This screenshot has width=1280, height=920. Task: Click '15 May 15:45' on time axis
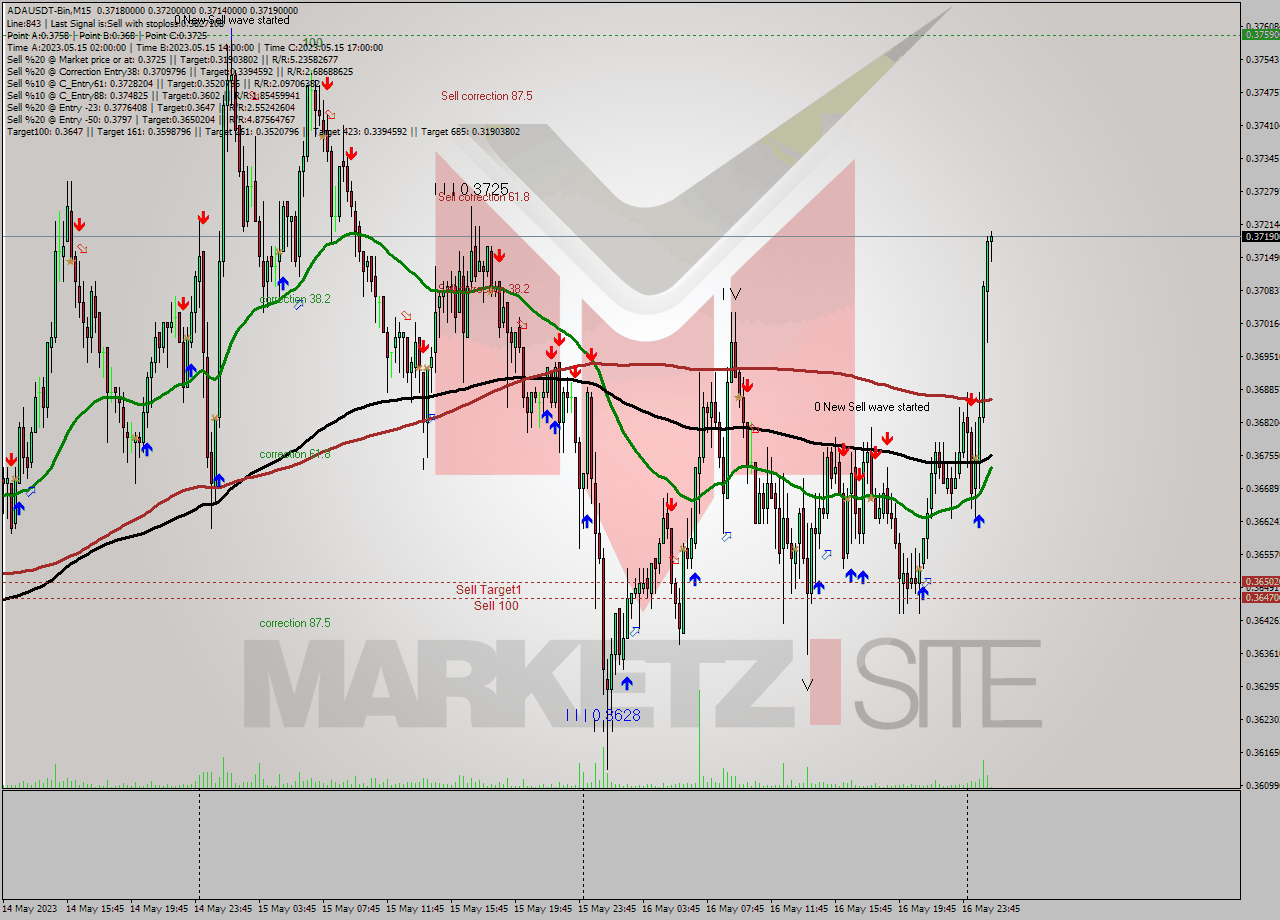click(479, 909)
